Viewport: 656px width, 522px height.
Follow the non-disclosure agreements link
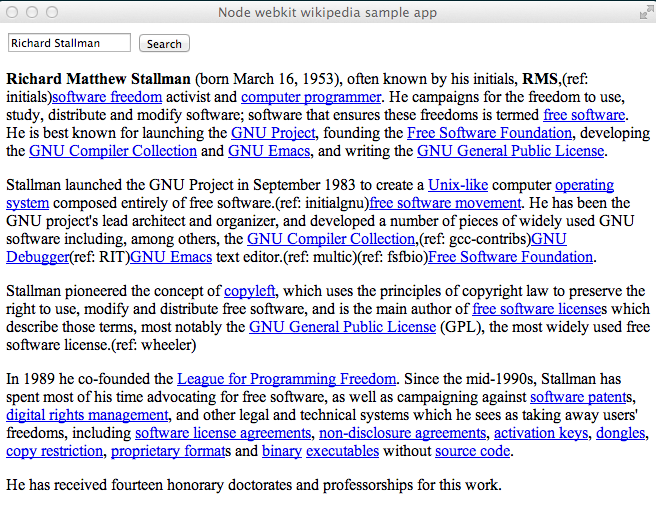click(402, 433)
